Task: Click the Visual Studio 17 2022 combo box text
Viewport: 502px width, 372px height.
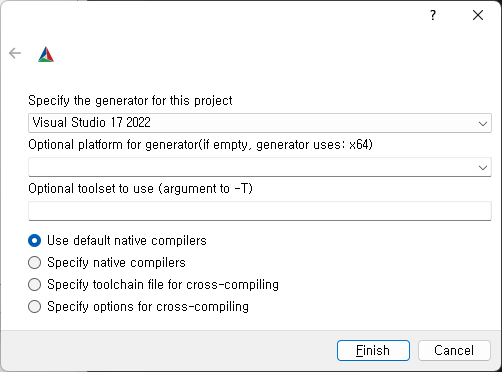Action: pyautogui.click(x=92, y=123)
